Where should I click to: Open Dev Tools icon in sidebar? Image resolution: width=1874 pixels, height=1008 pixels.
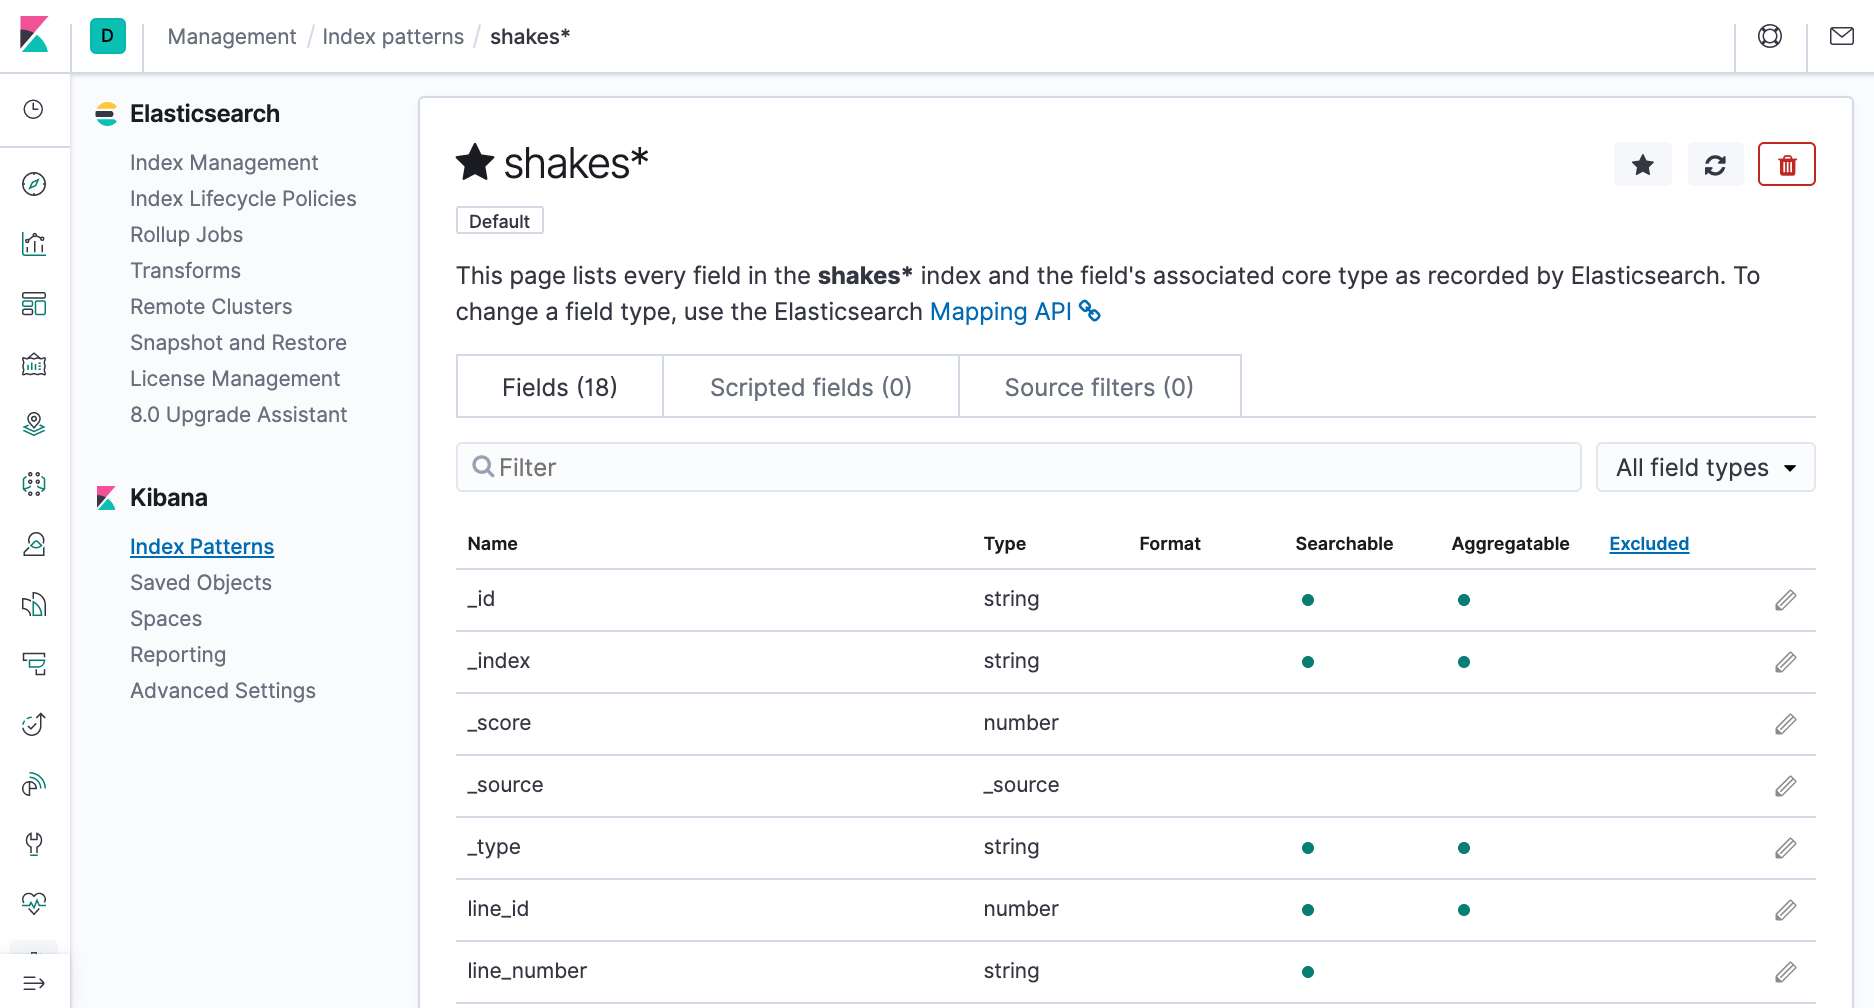coord(34,844)
